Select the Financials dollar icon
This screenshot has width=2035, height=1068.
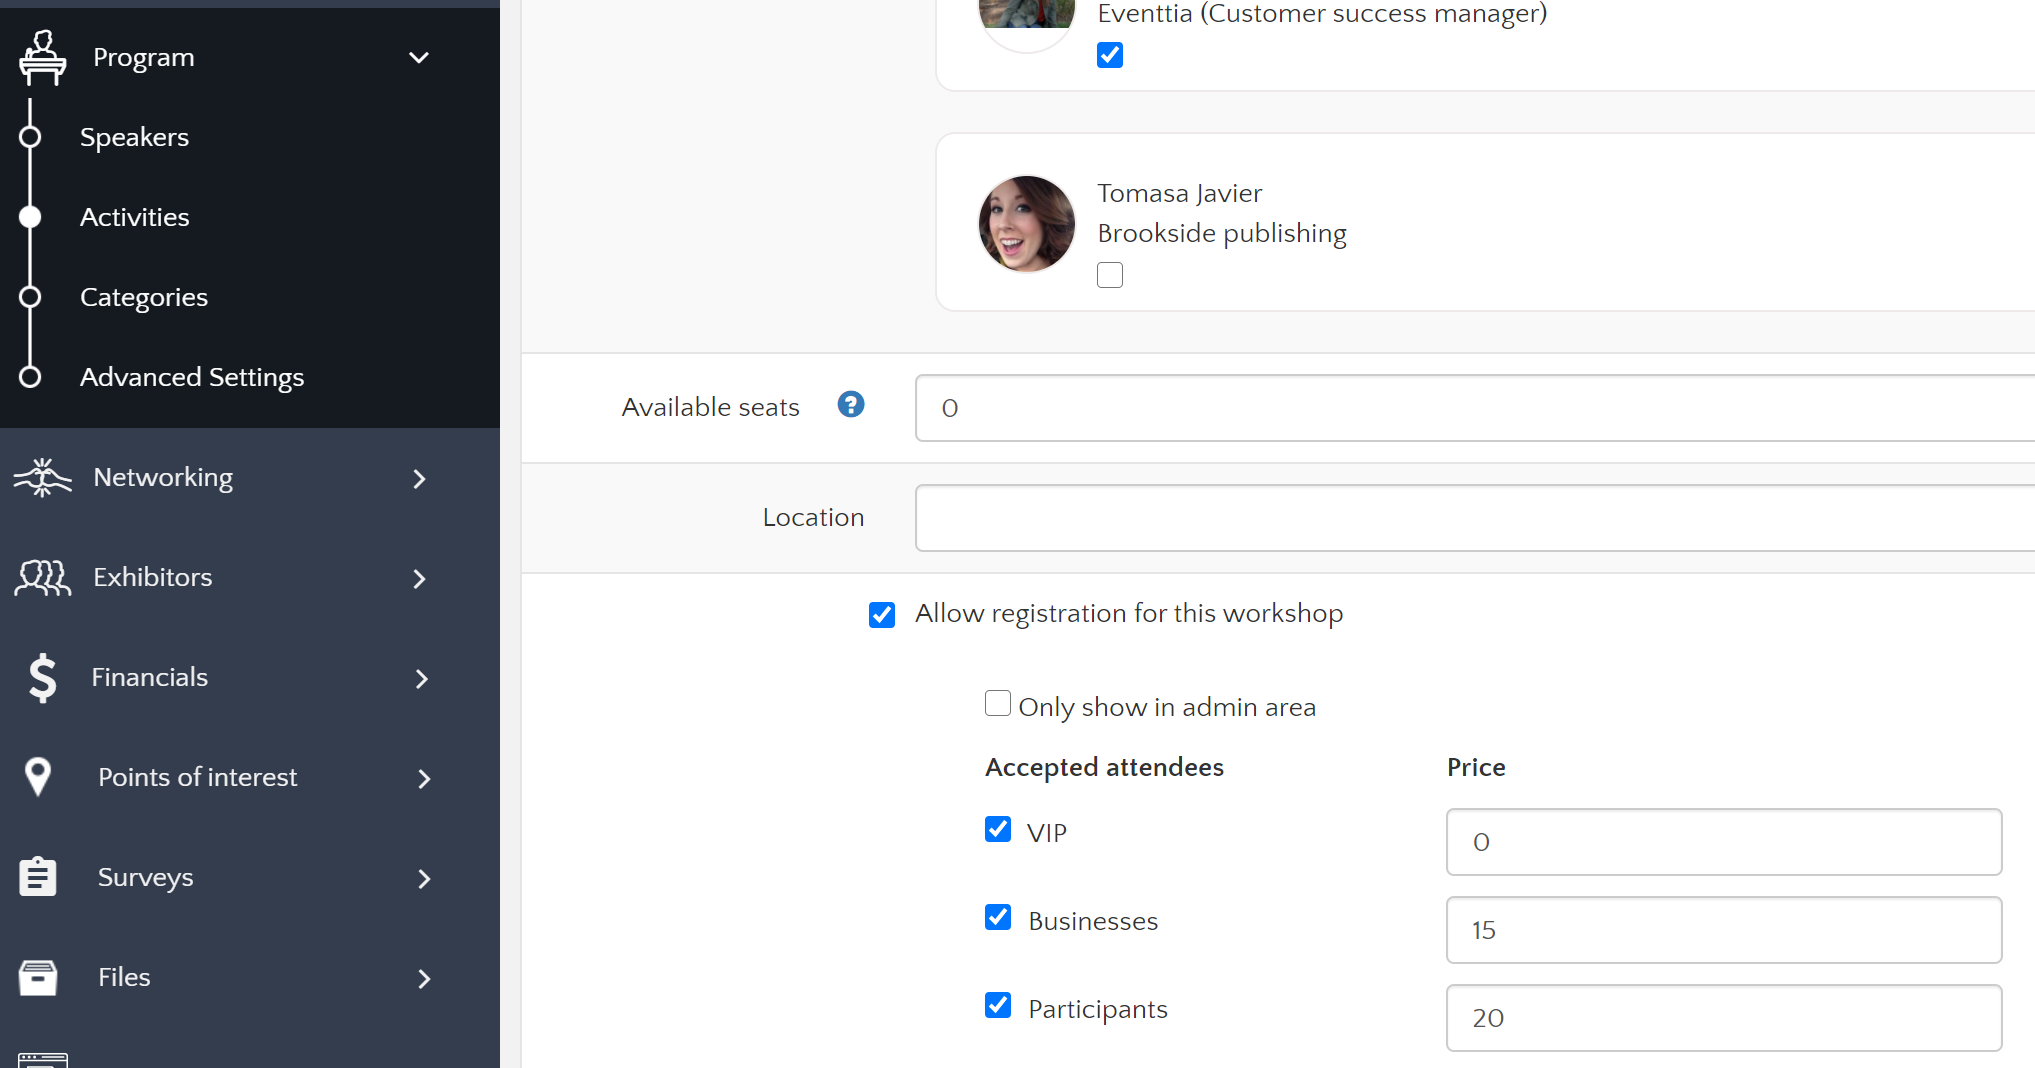point(41,678)
